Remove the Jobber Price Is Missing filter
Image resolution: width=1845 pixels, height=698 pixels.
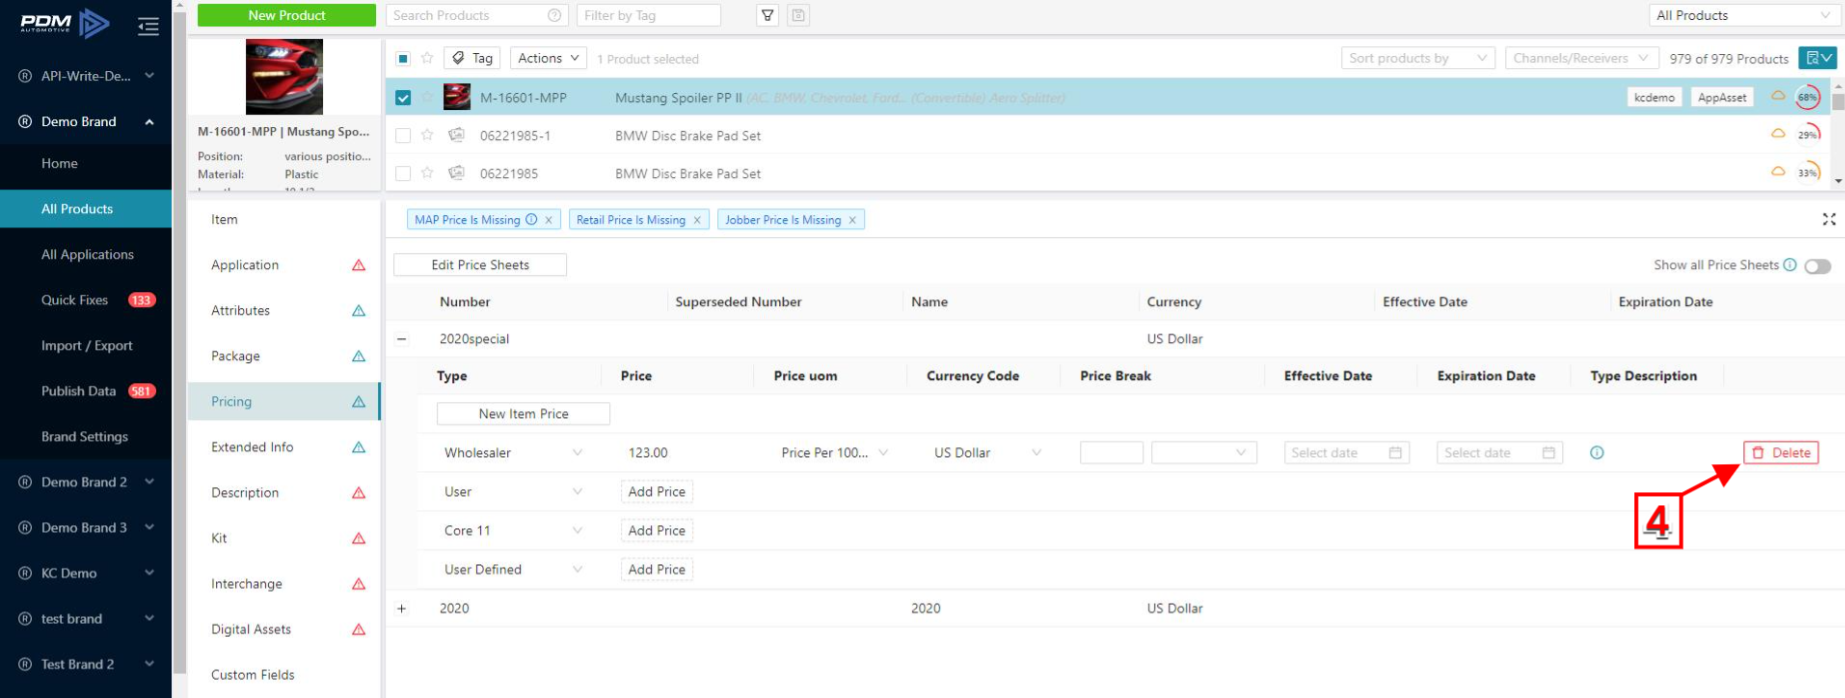click(x=852, y=220)
